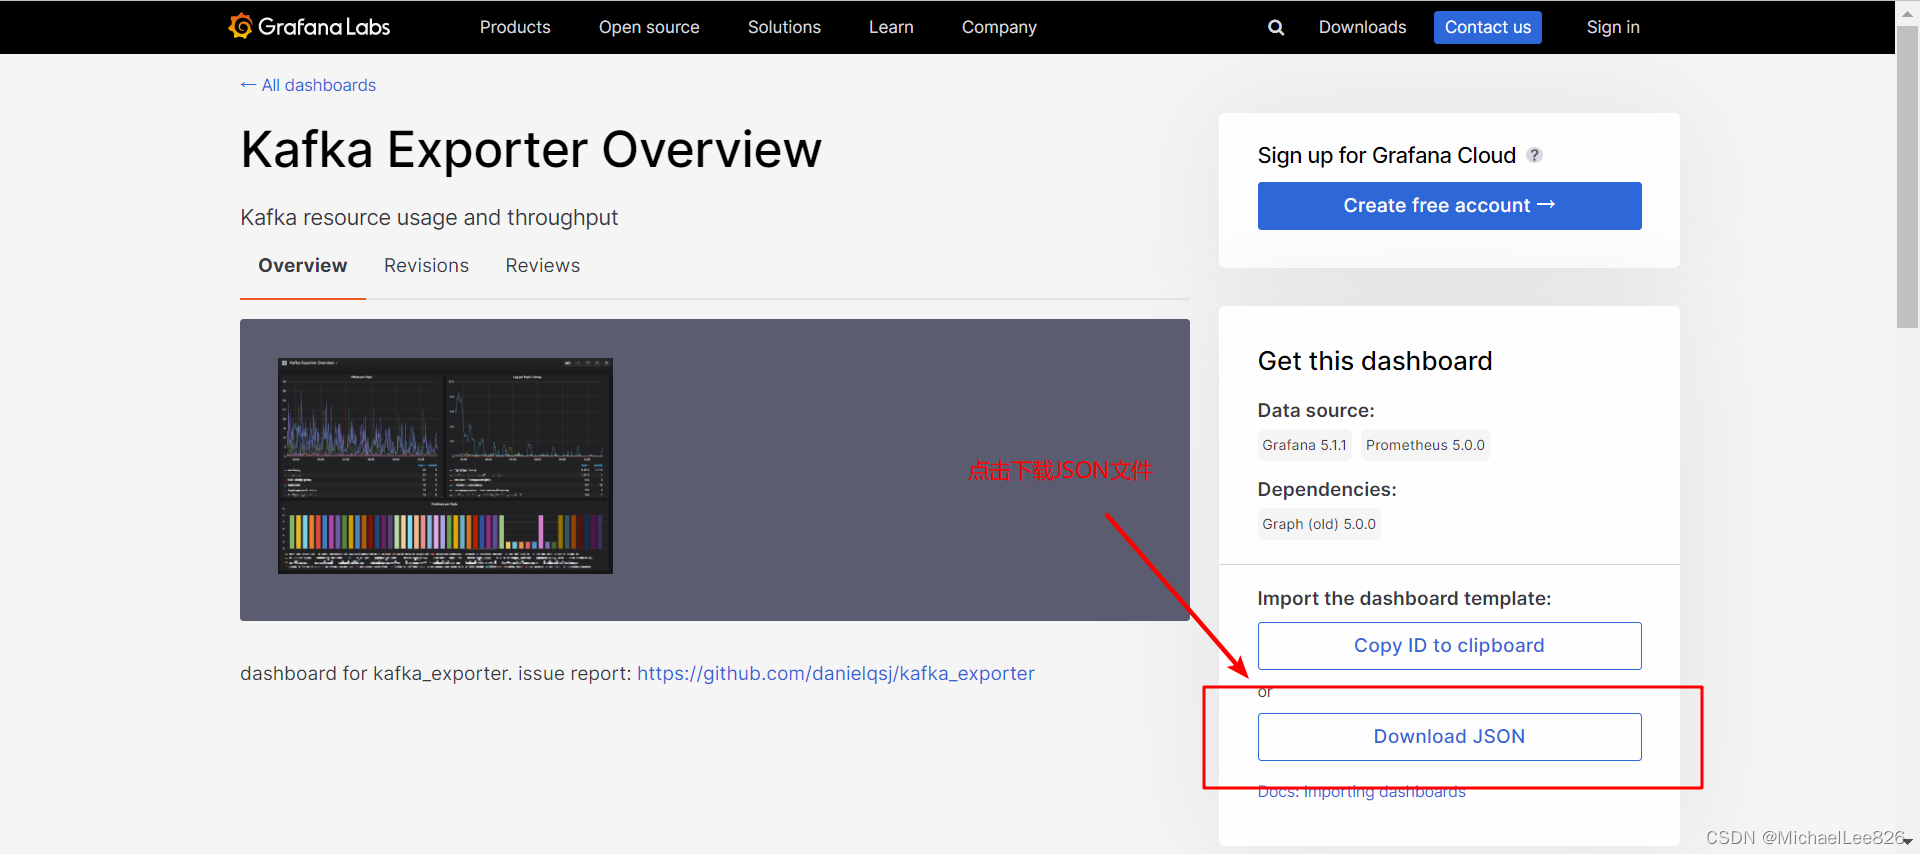Switch to the Revisions tab
The image size is (1920, 854).
point(426,265)
